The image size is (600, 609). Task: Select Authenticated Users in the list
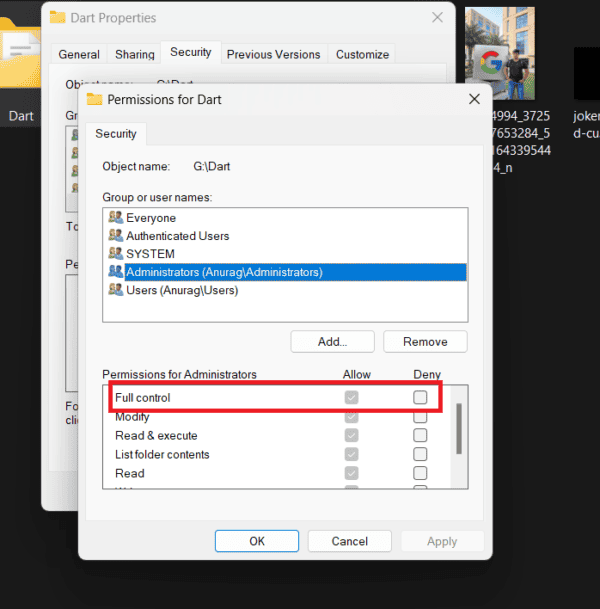(285, 235)
